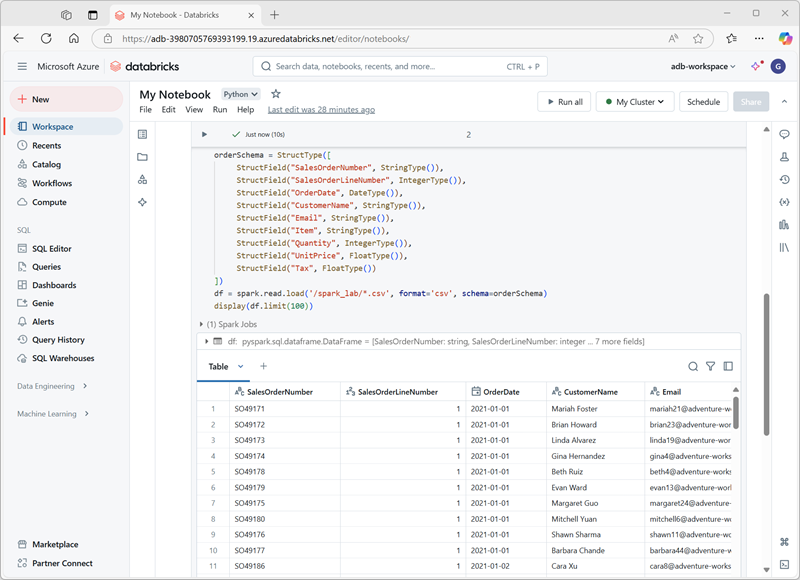Mark My Notebook as favorite with the star
The height and width of the screenshot is (580, 800).
(274, 93)
